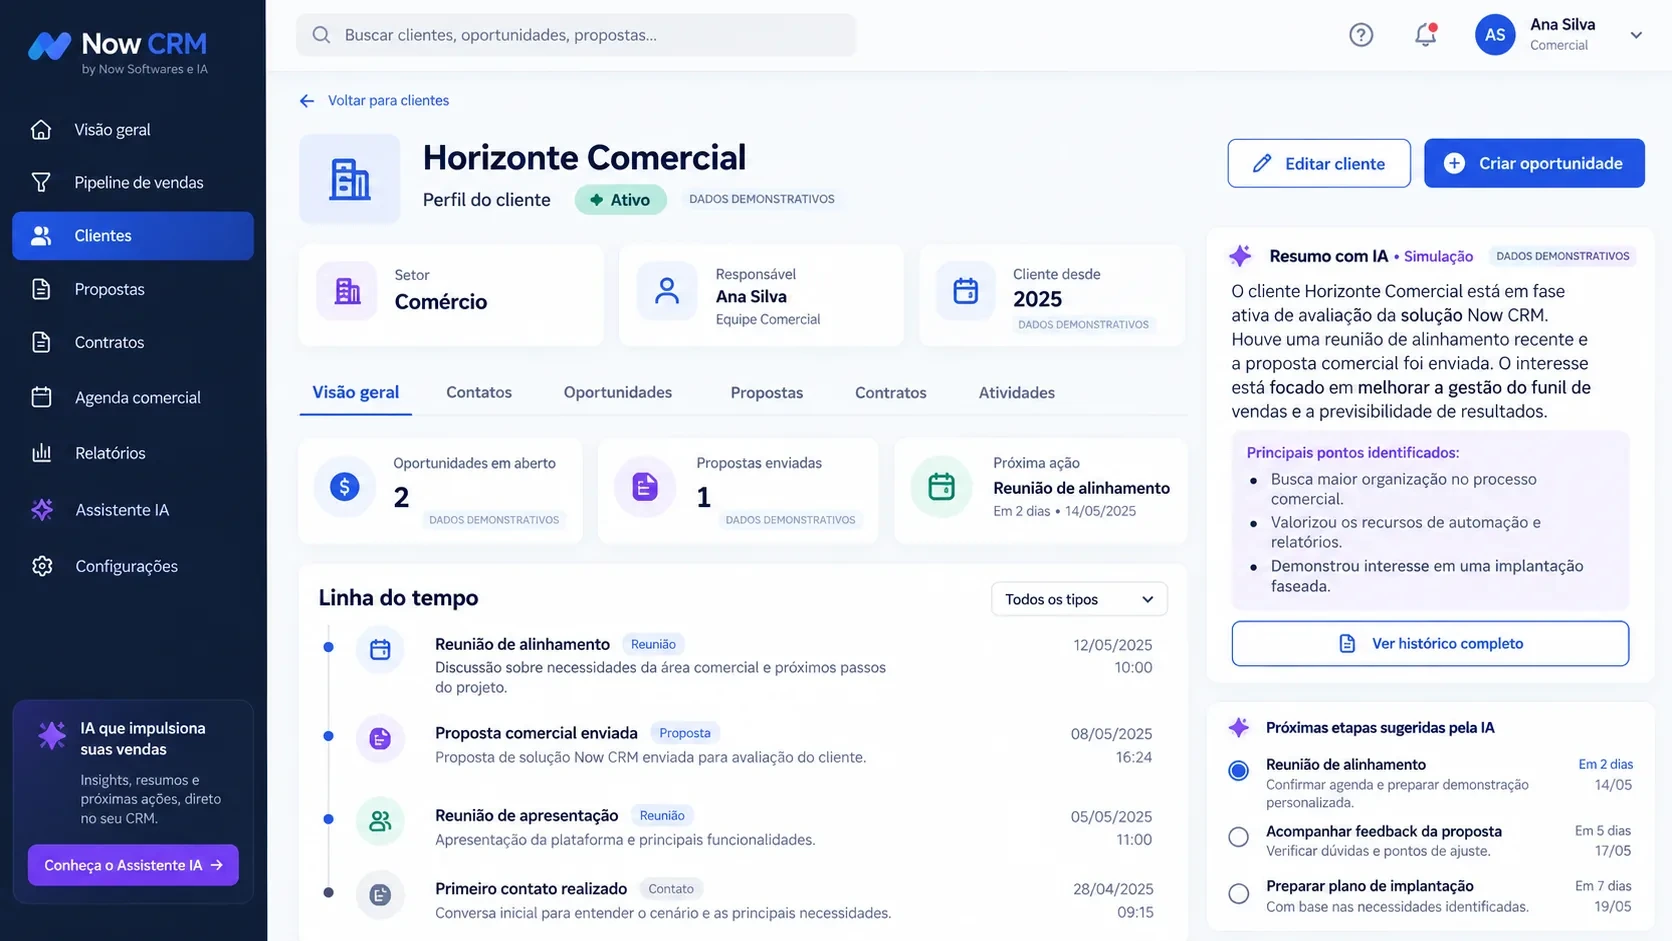Focus the Buscar clientes search field

[576, 35]
